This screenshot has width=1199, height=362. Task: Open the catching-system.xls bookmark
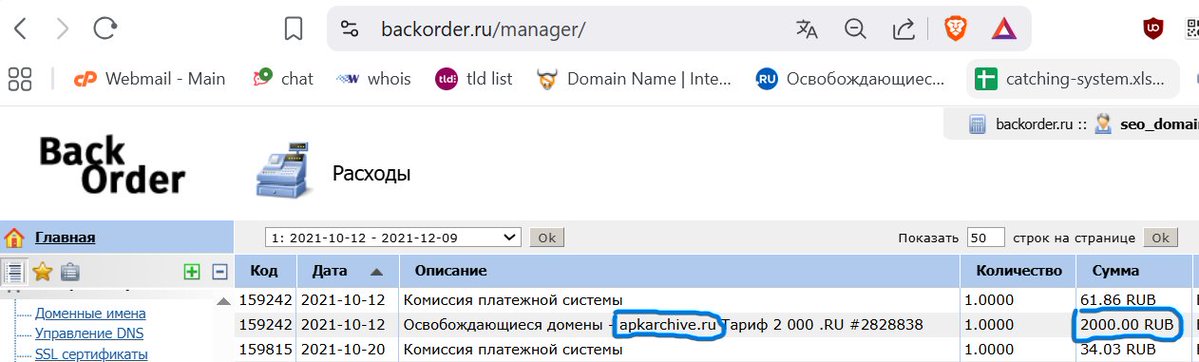(x=1073, y=78)
